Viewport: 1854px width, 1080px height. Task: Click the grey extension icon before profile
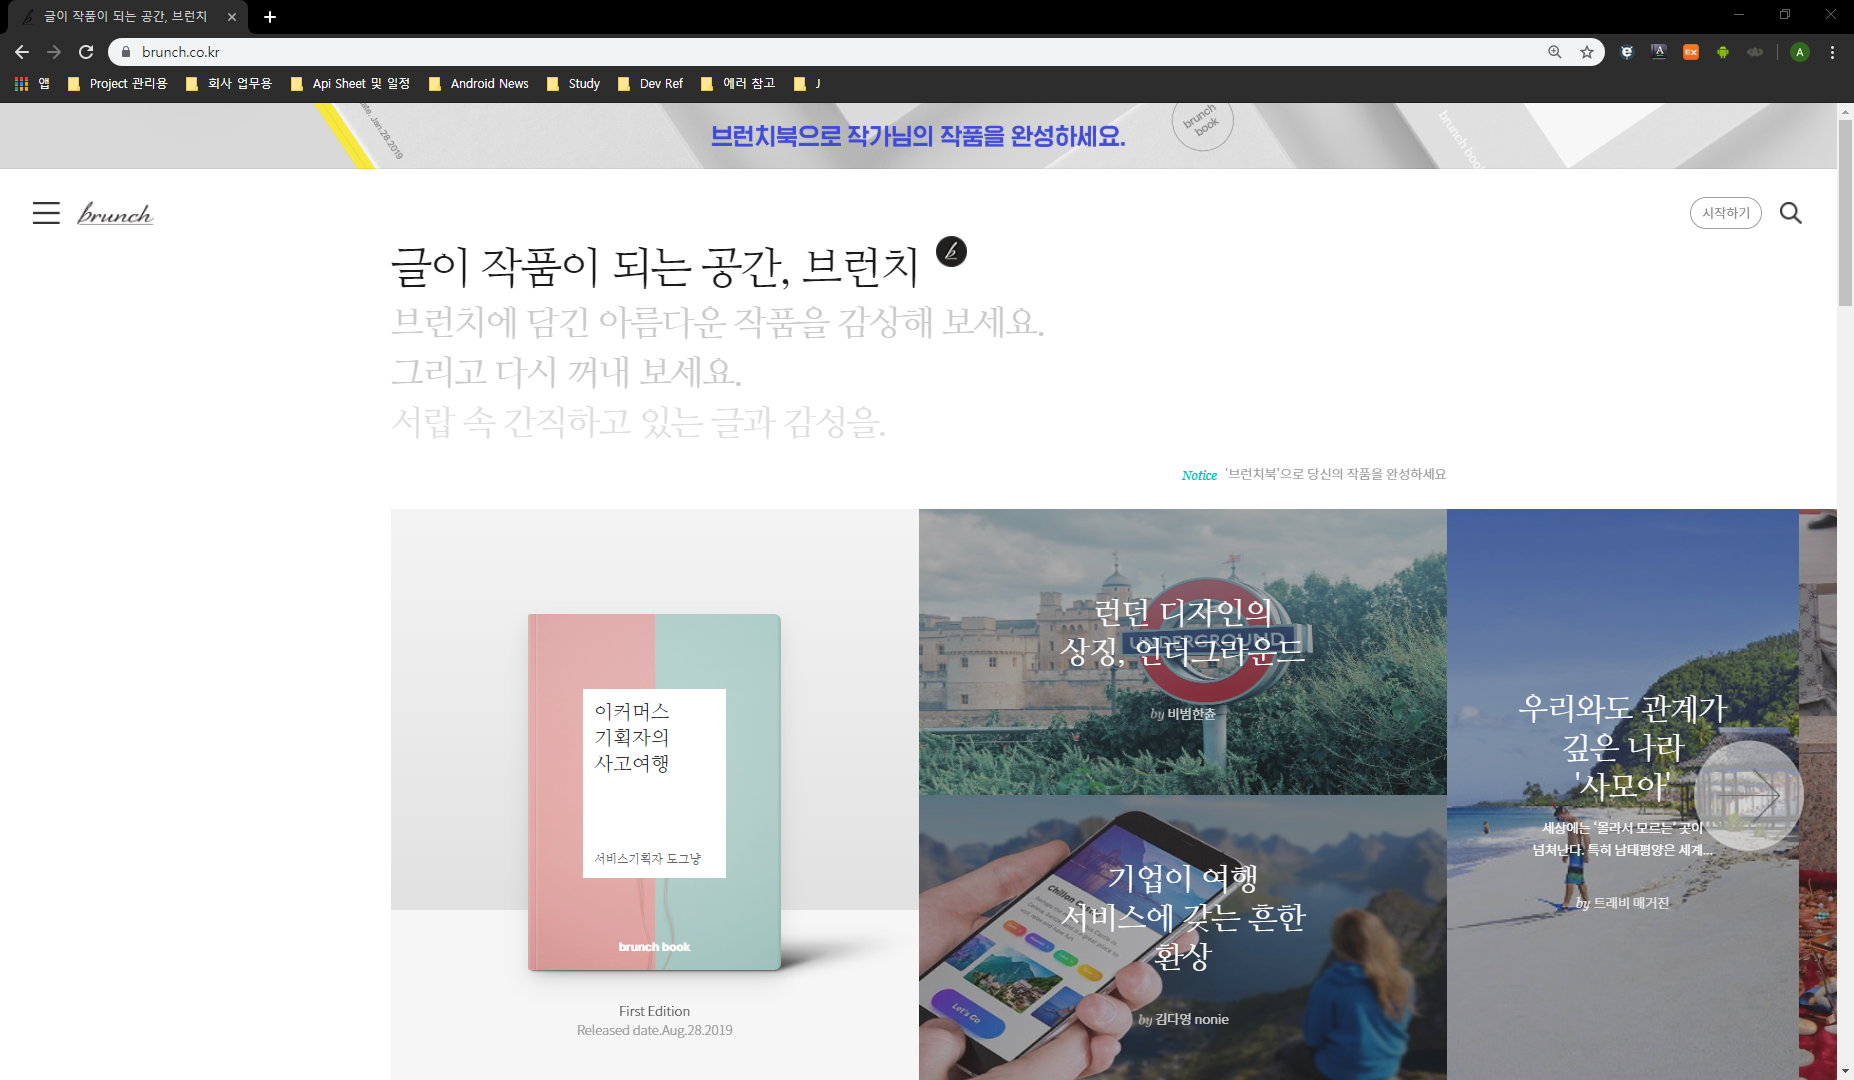[x=1755, y=52]
